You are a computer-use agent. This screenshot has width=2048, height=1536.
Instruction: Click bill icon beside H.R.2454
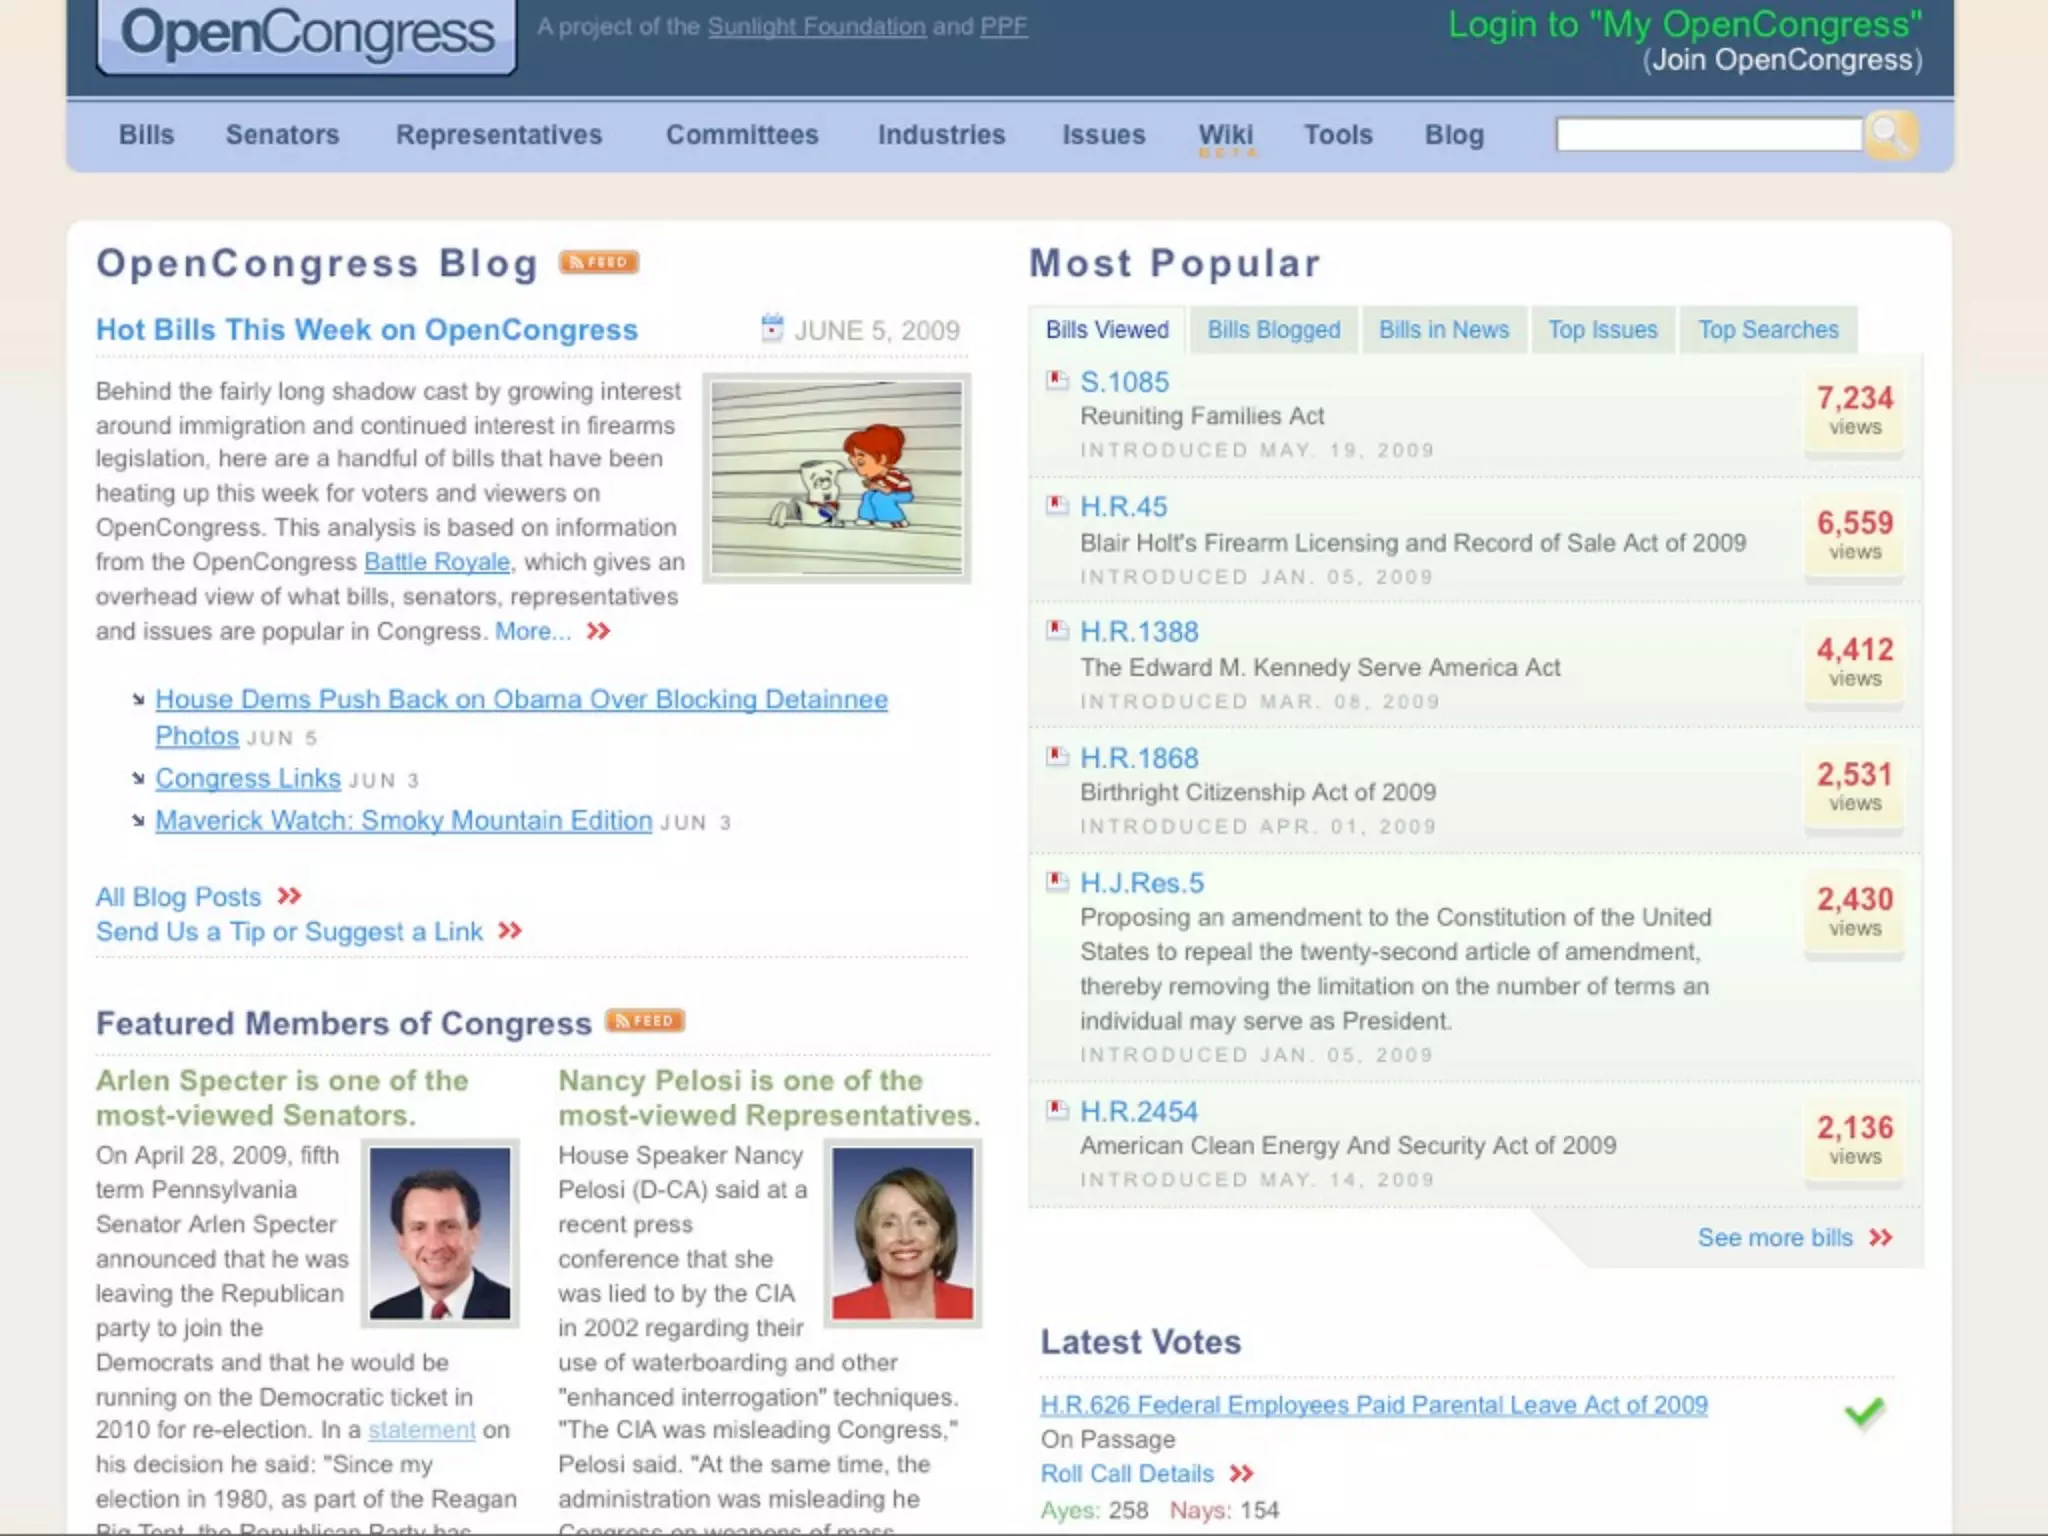pos(1057,1109)
